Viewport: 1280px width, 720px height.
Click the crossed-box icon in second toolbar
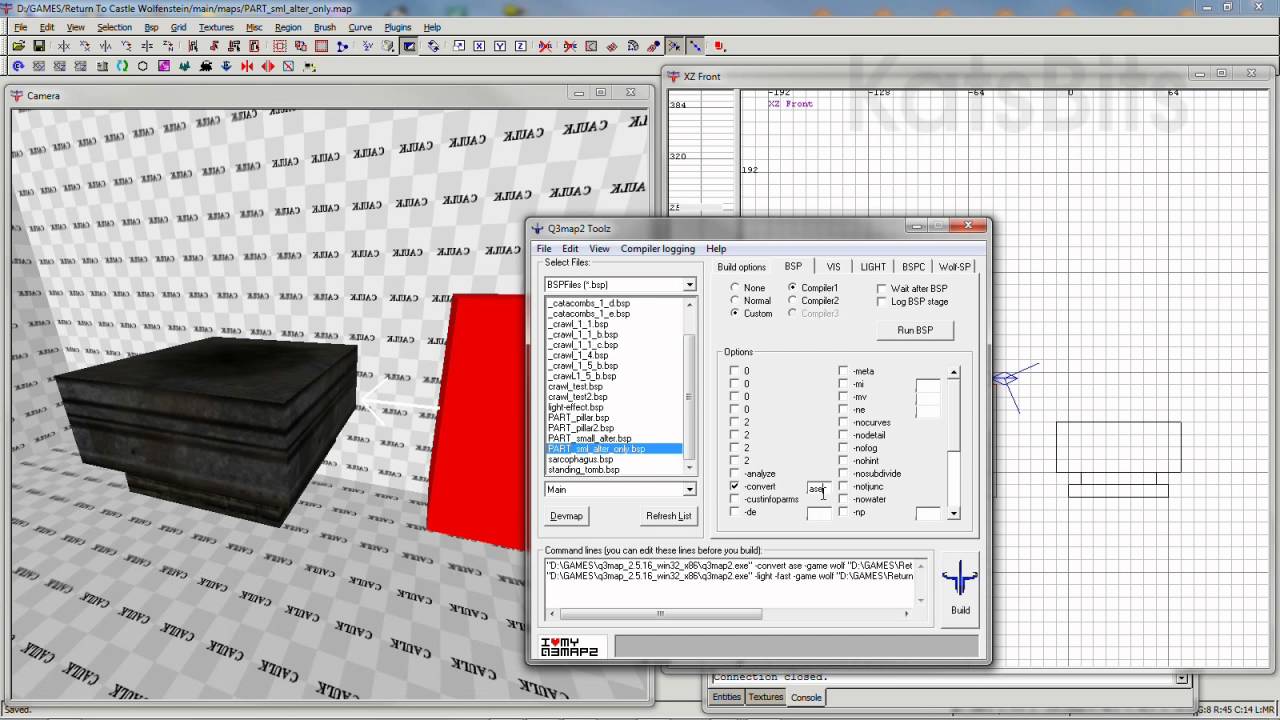point(288,66)
